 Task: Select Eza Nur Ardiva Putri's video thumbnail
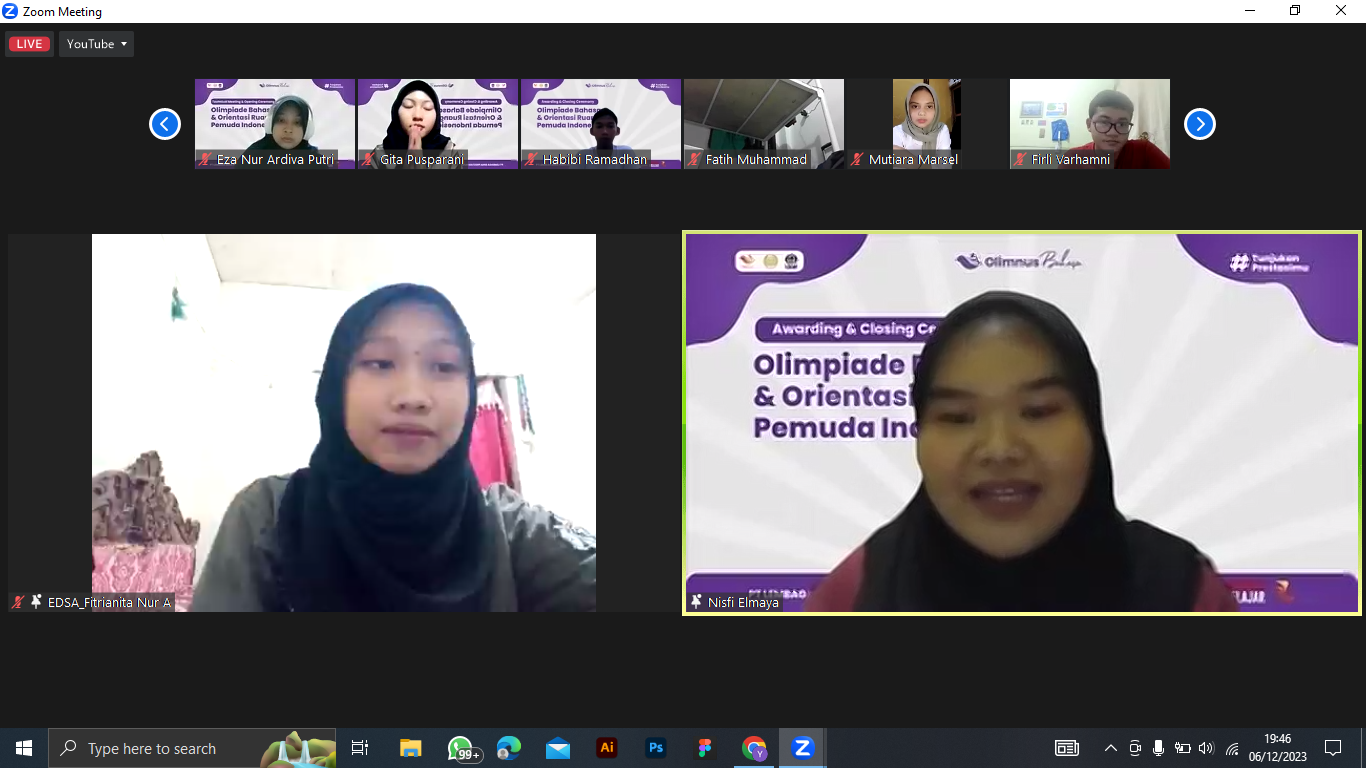tap(275, 123)
